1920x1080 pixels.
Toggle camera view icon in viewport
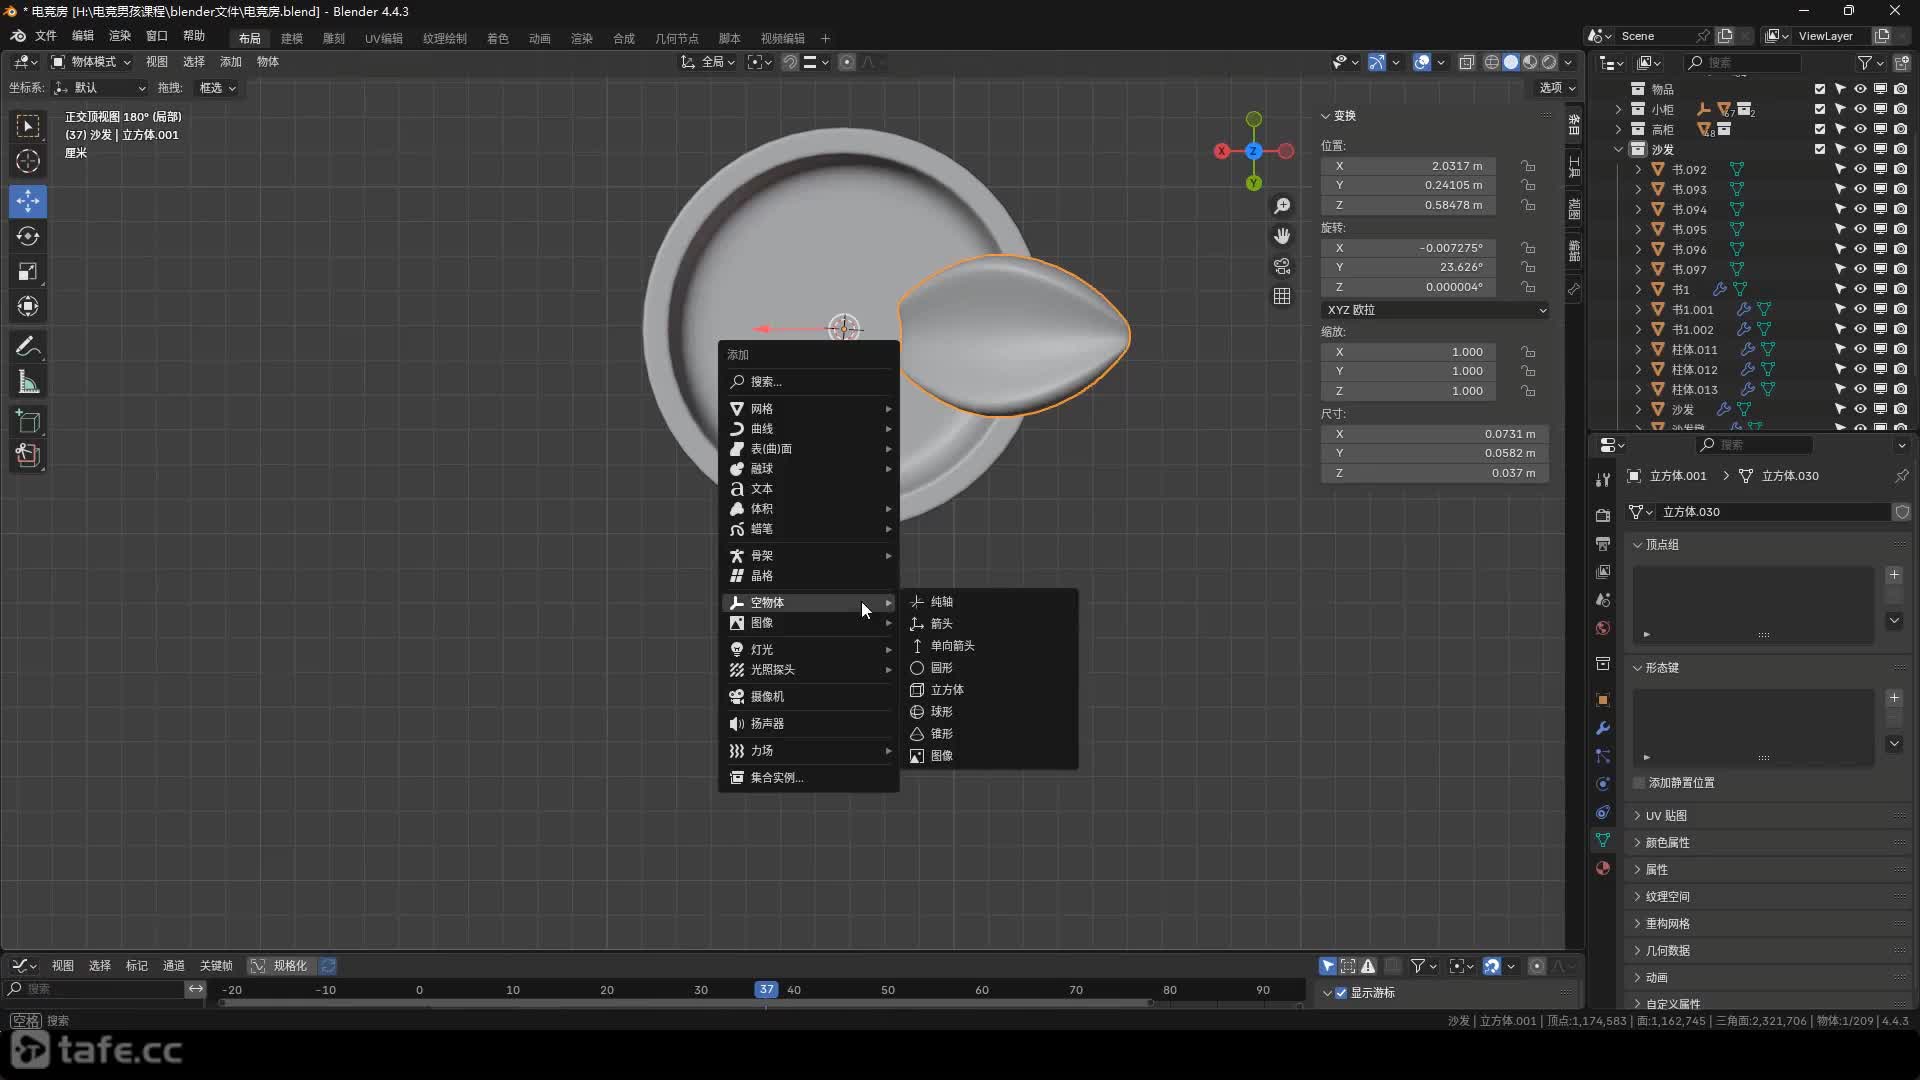pyautogui.click(x=1282, y=266)
